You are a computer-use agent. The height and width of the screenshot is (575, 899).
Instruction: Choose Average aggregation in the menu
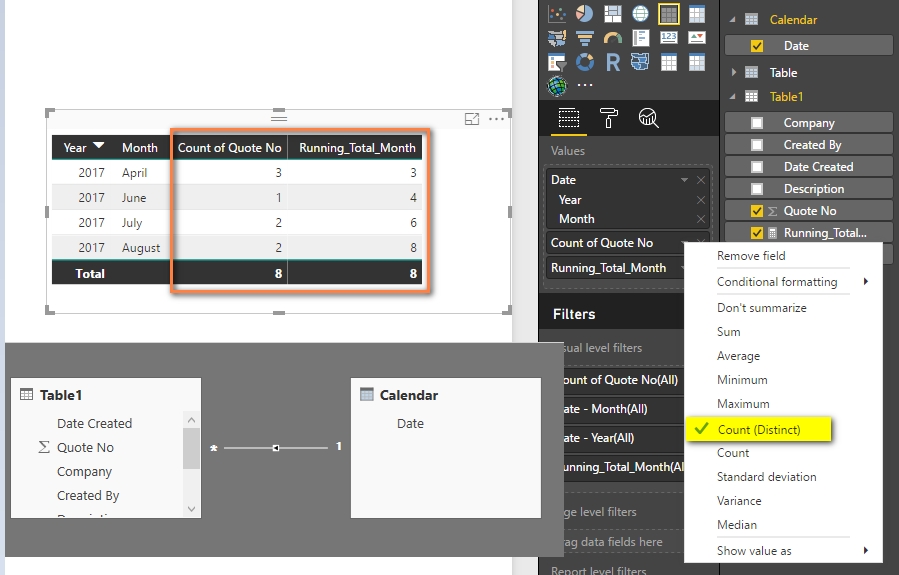click(x=738, y=356)
